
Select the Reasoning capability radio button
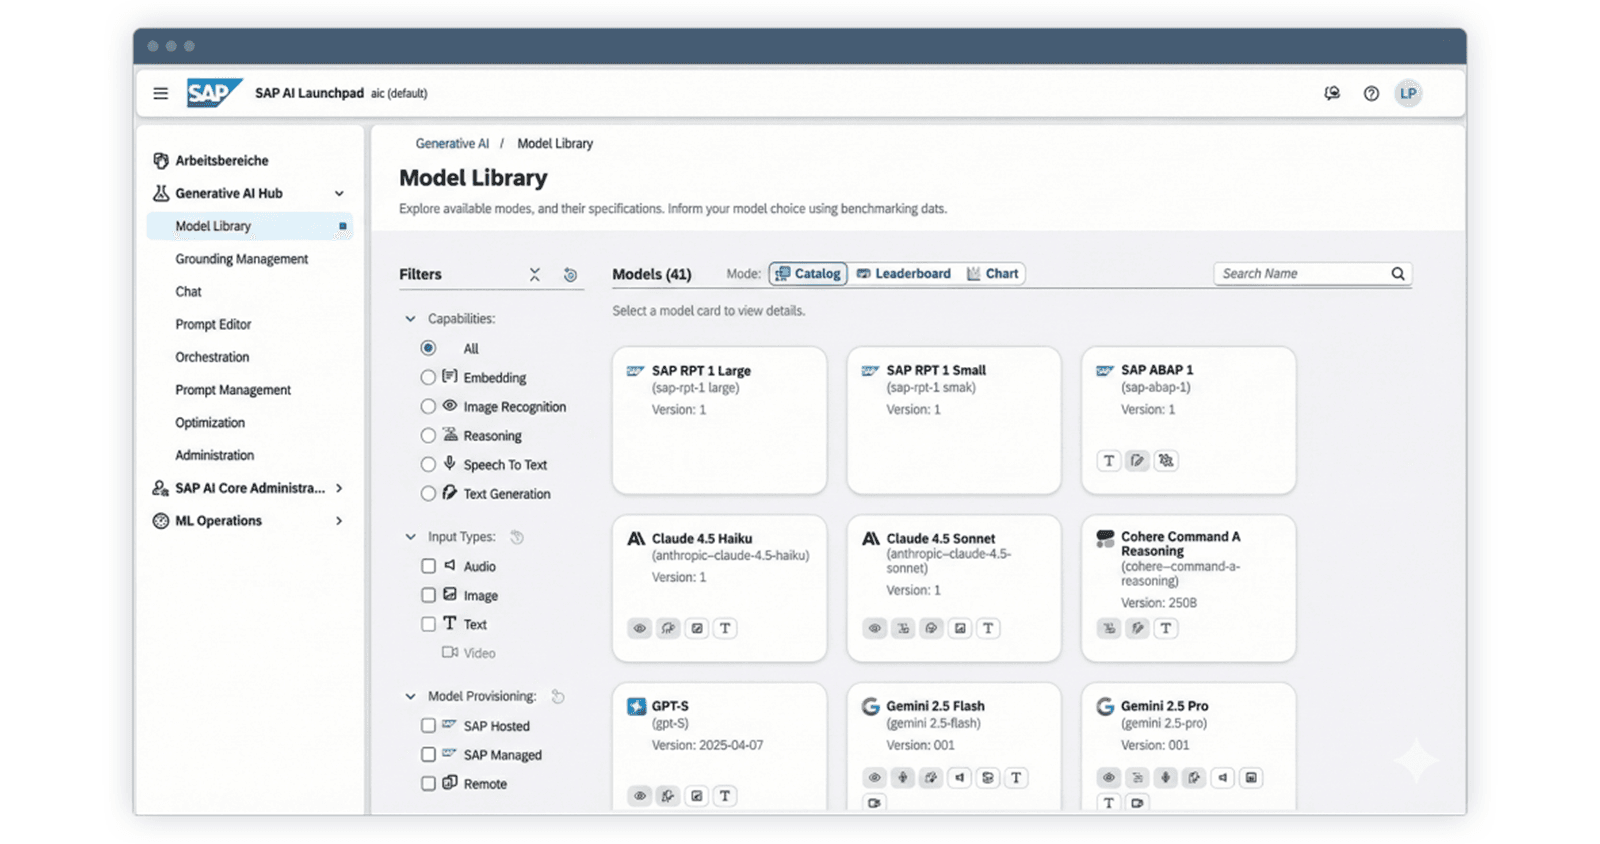coord(428,435)
